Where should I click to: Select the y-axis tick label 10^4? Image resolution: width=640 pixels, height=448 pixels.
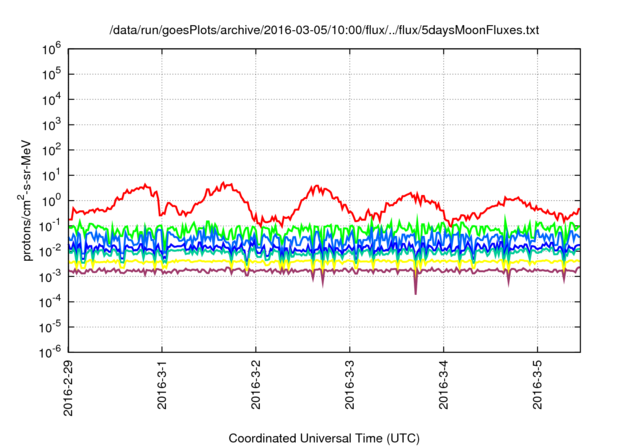[x=51, y=100]
